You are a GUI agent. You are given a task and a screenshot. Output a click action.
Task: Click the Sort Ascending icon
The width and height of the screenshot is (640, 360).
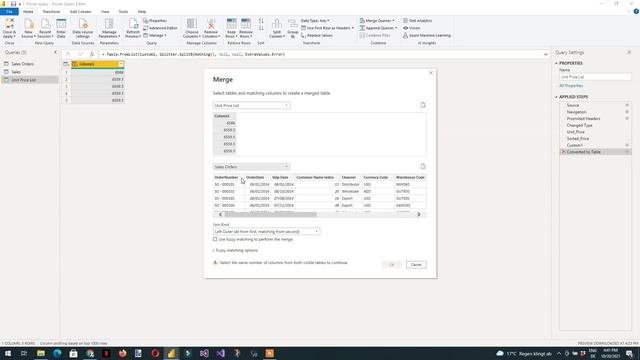click(x=261, y=20)
